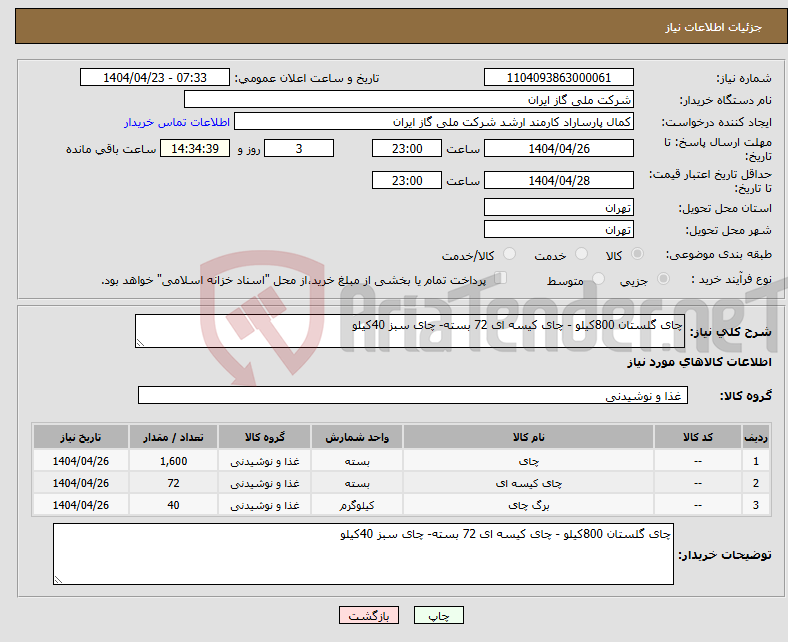This screenshot has height=642, width=788.
Task: Click the request creator field کمال پارساراد
Action: [434, 122]
